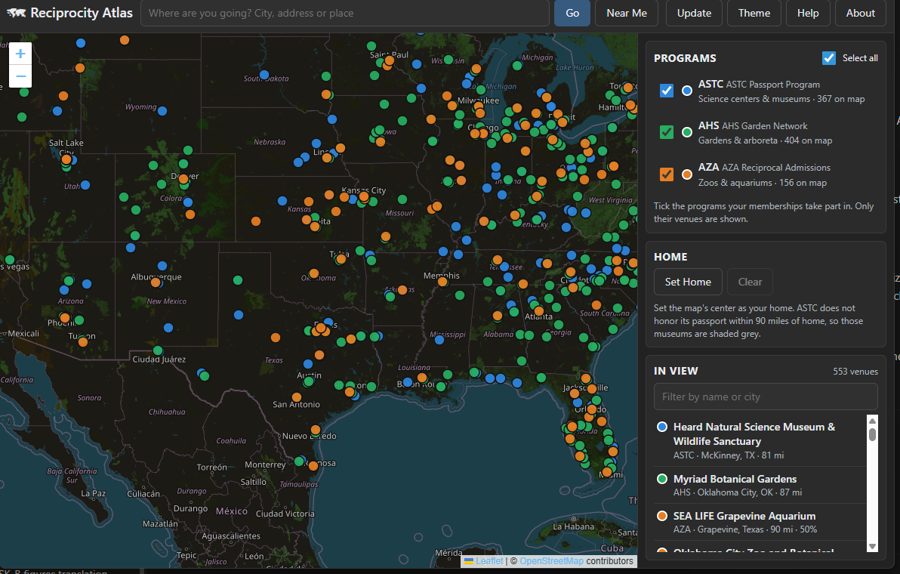Click the orange map marker at Tucson
This screenshot has height=574, width=900.
(83, 342)
